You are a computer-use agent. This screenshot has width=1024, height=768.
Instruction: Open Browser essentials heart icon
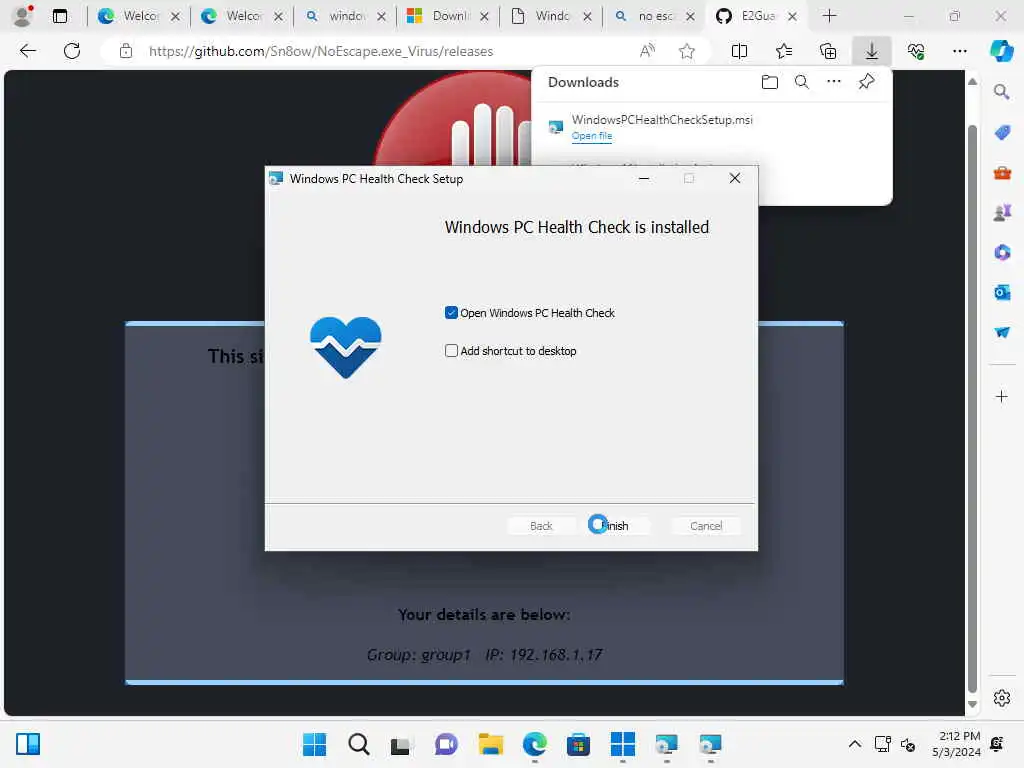point(916,51)
